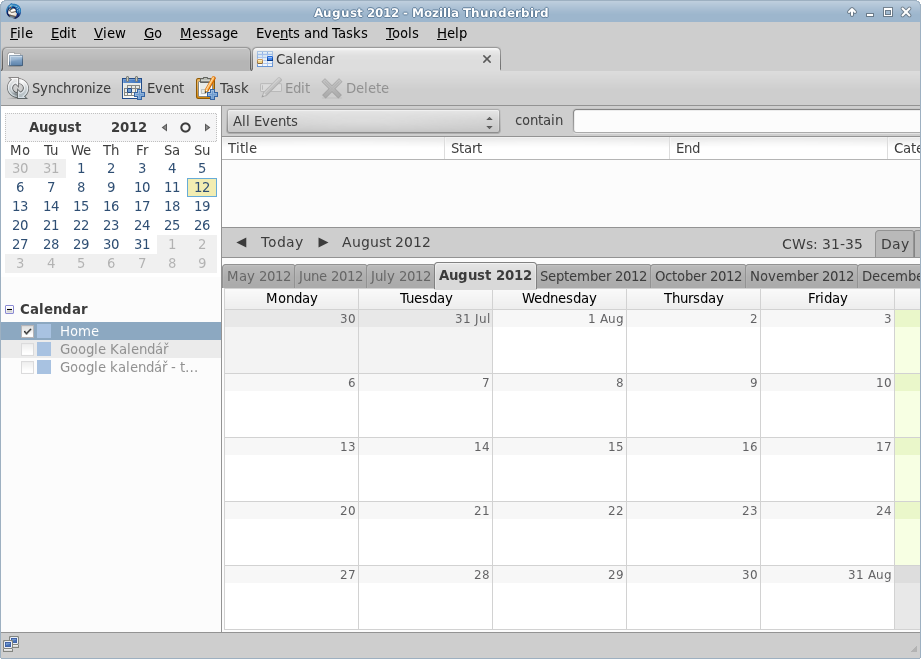
Task: Uncheck the Home calendar checkbox
Action: coord(27,331)
